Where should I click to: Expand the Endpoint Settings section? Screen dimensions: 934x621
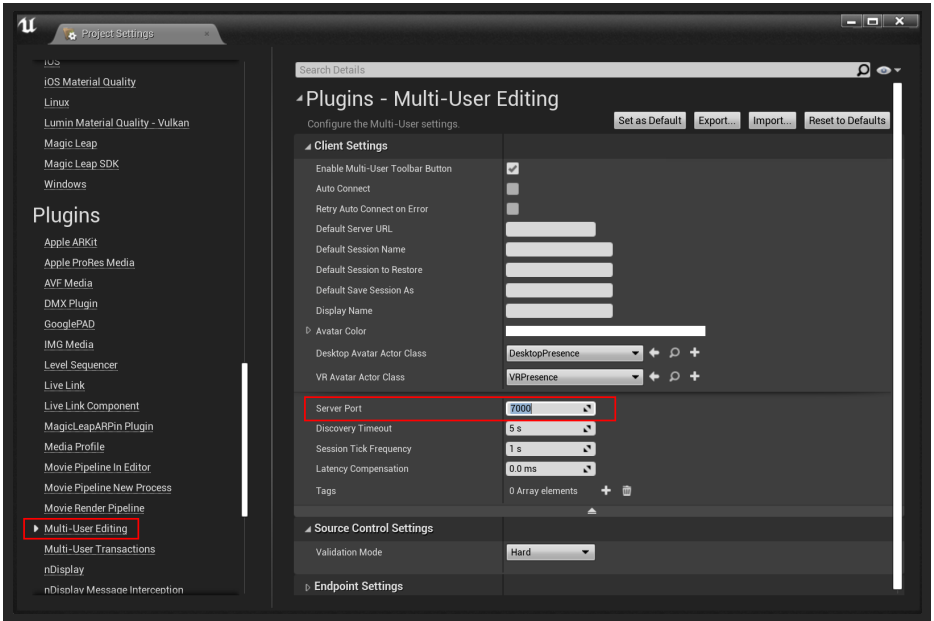[308, 587]
